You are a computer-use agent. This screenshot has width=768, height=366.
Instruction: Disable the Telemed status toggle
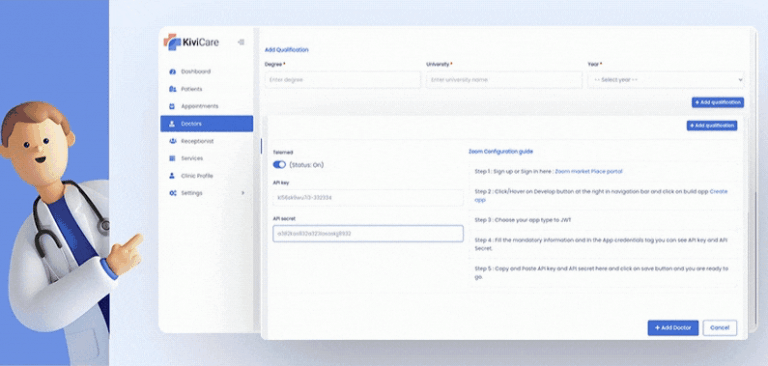click(x=279, y=165)
